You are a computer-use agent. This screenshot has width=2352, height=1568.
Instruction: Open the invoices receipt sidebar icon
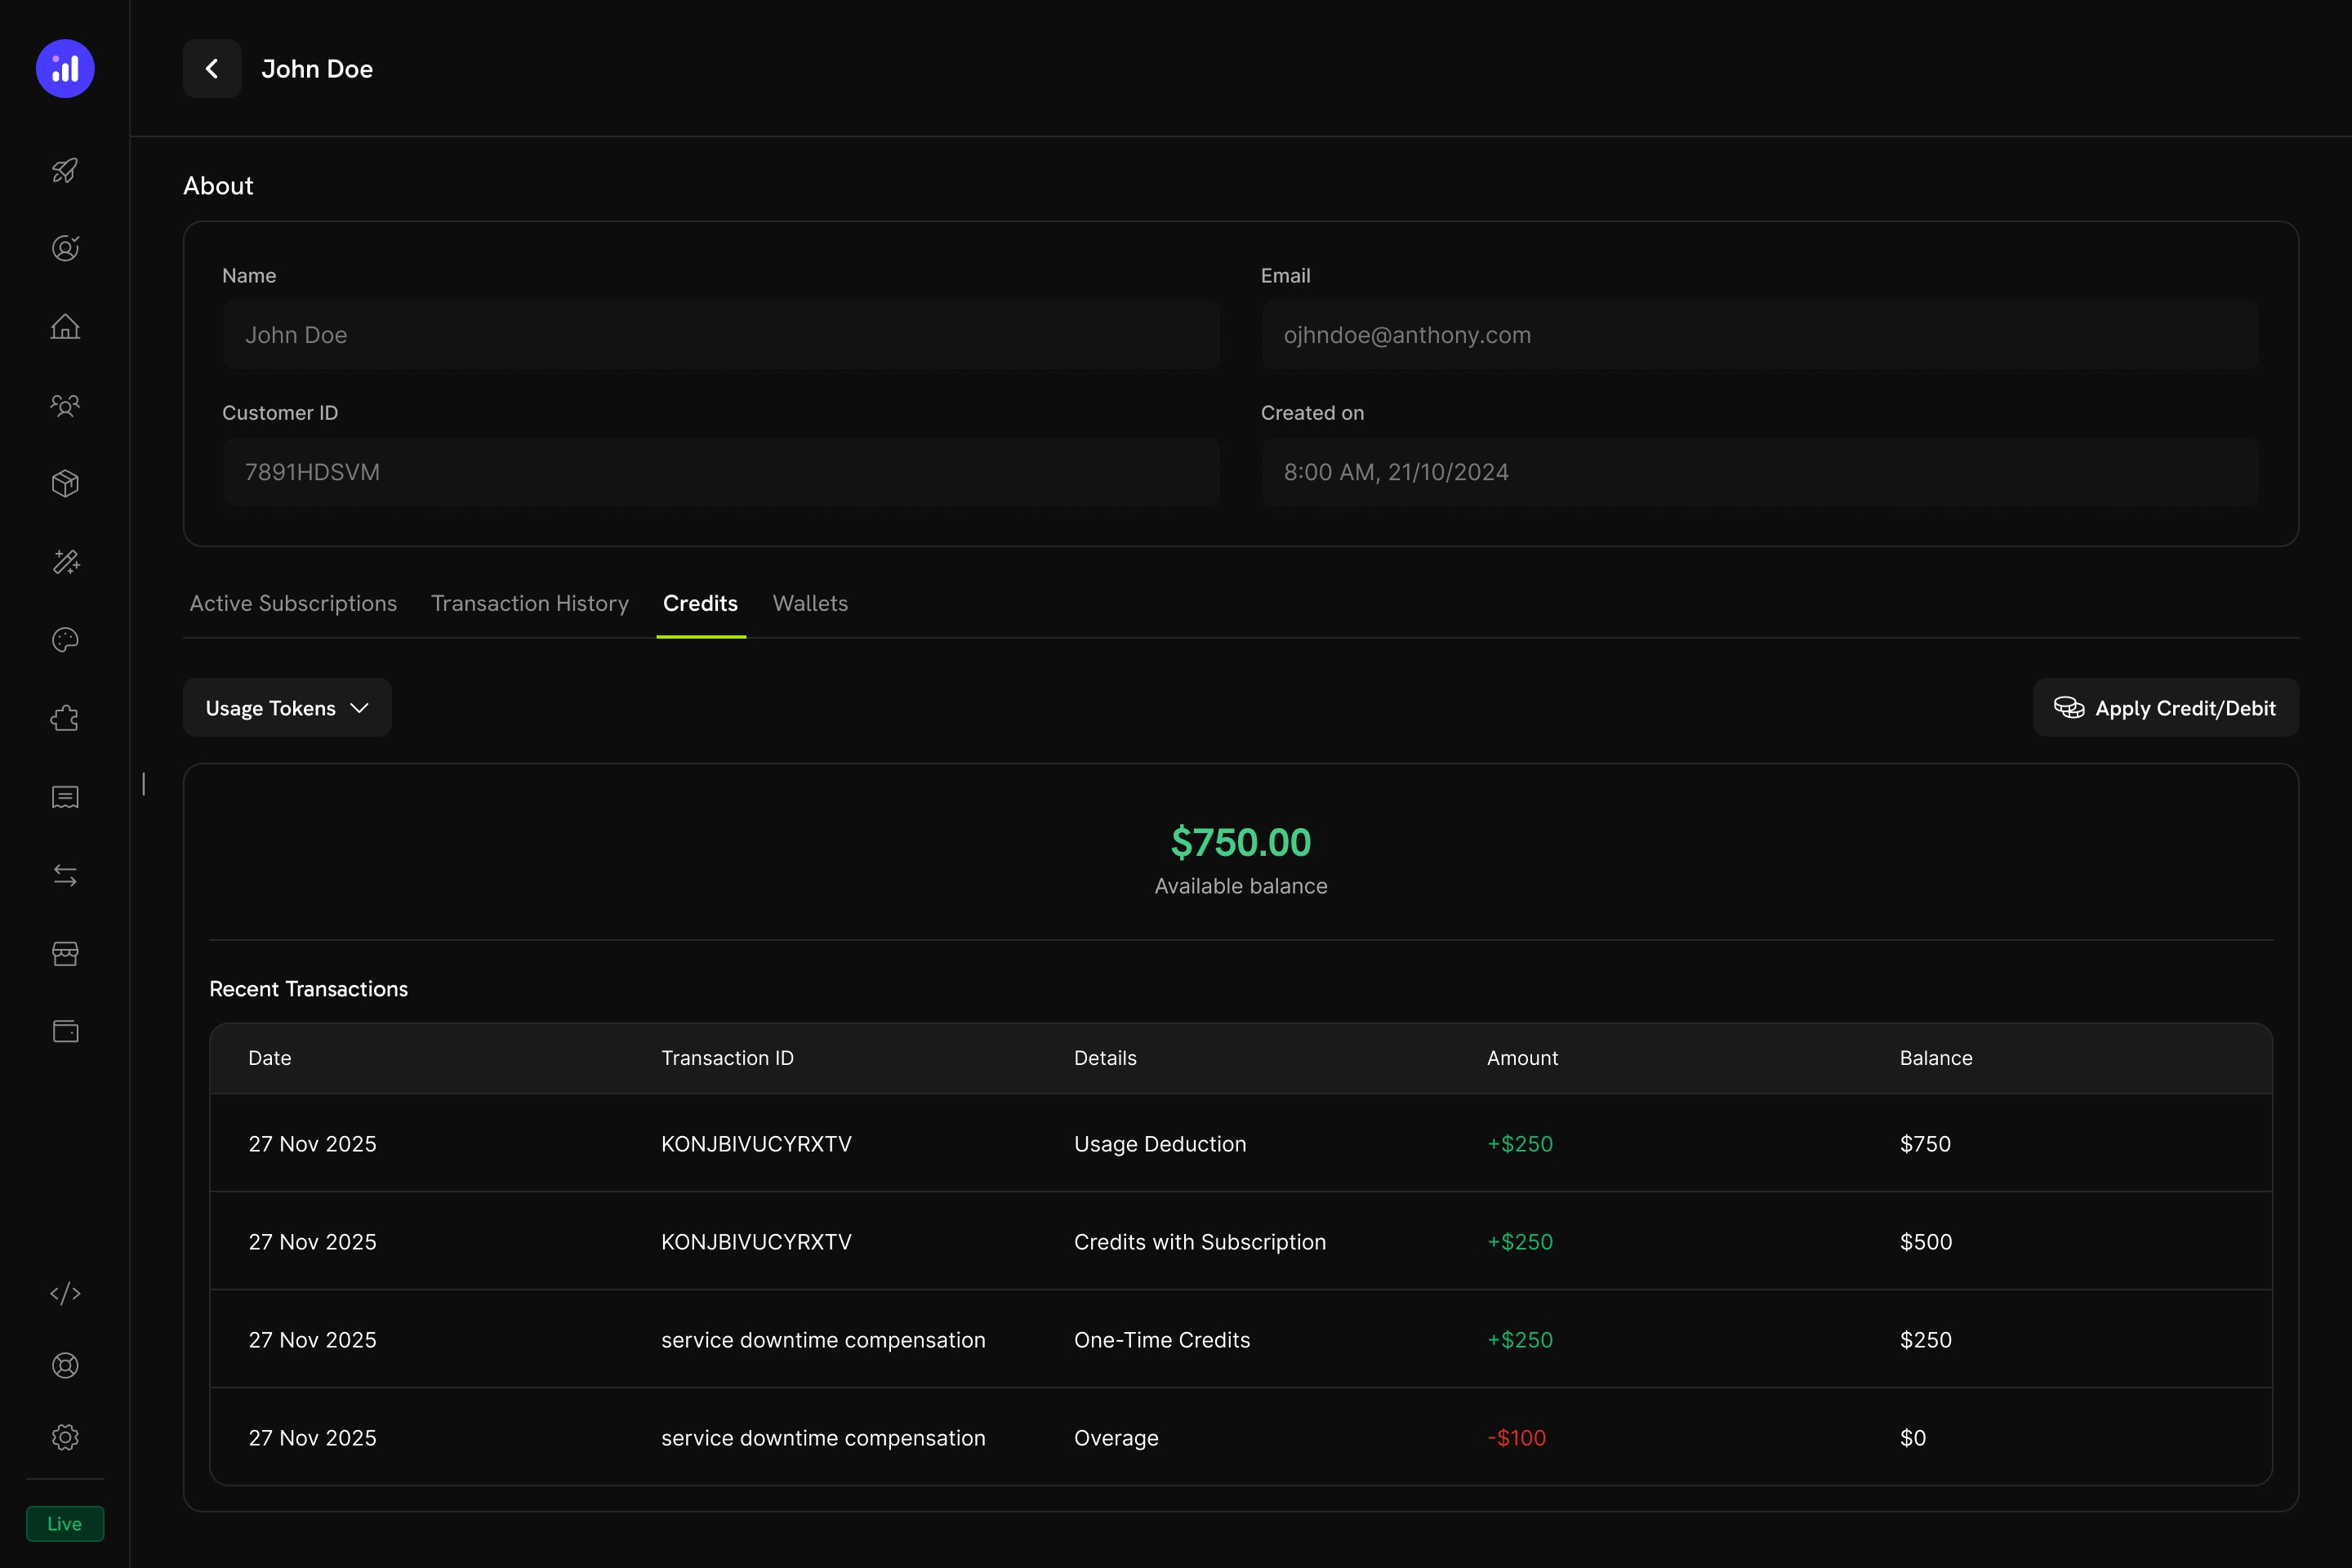(65, 796)
